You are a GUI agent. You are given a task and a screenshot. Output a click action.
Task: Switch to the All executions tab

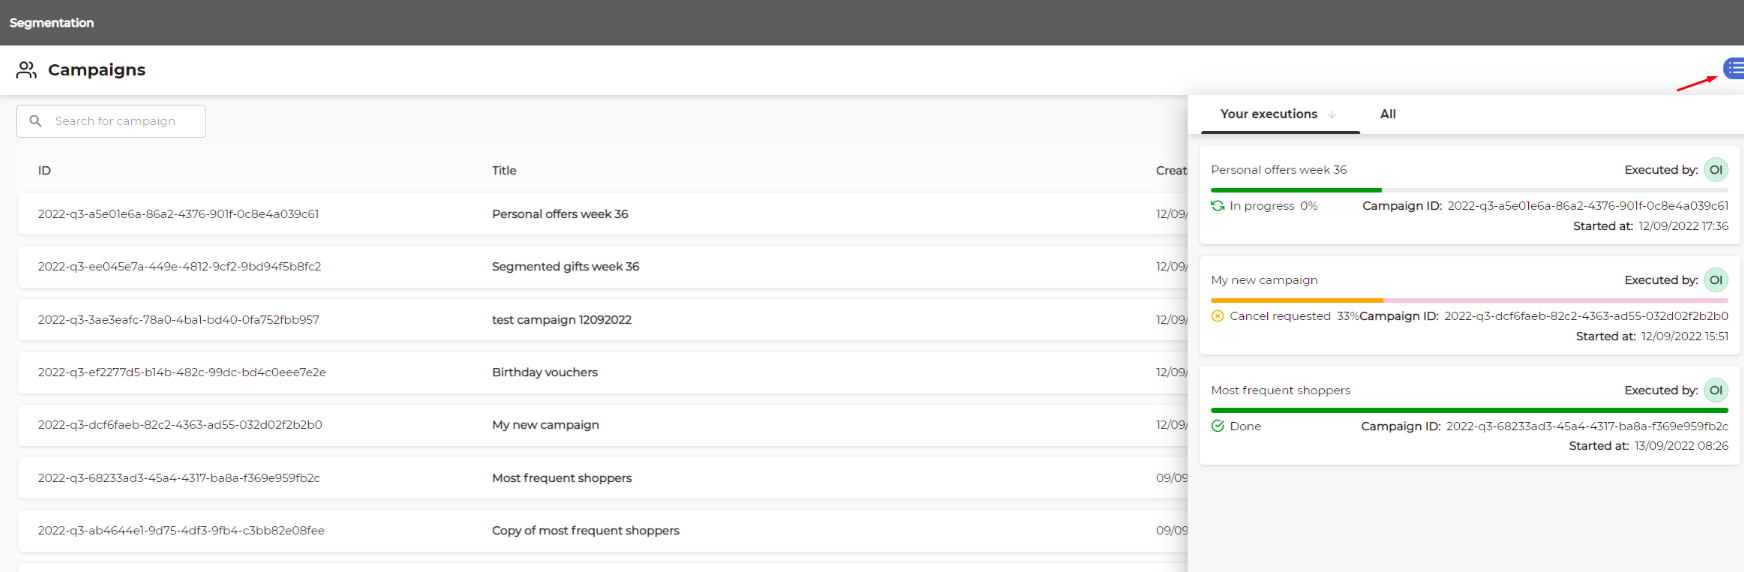click(1388, 114)
